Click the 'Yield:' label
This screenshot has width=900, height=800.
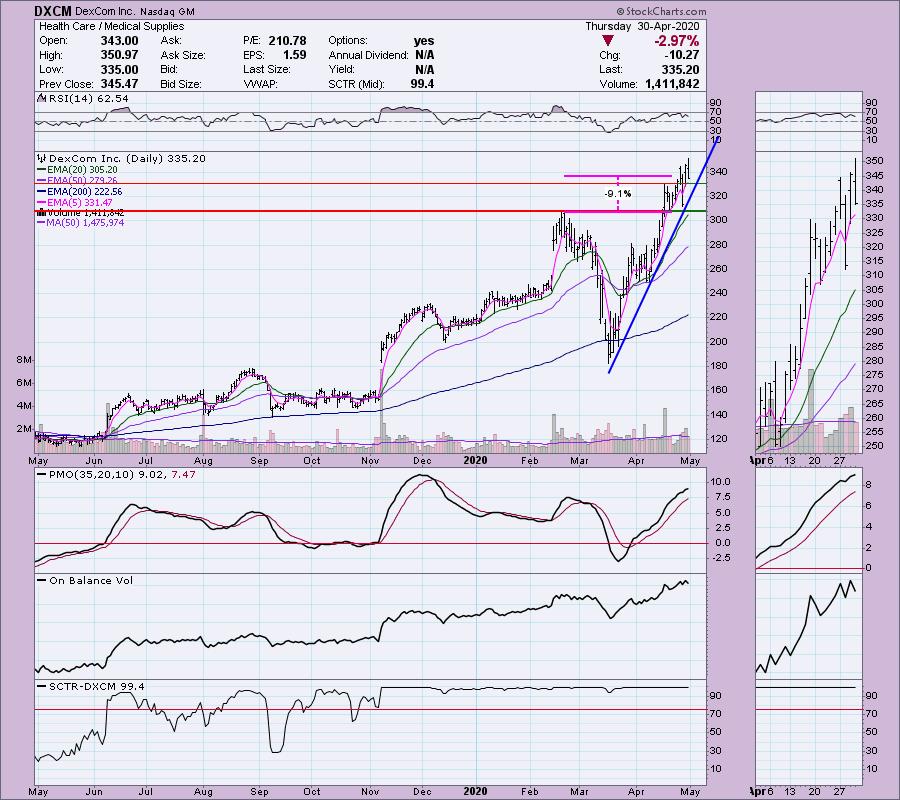coord(342,69)
